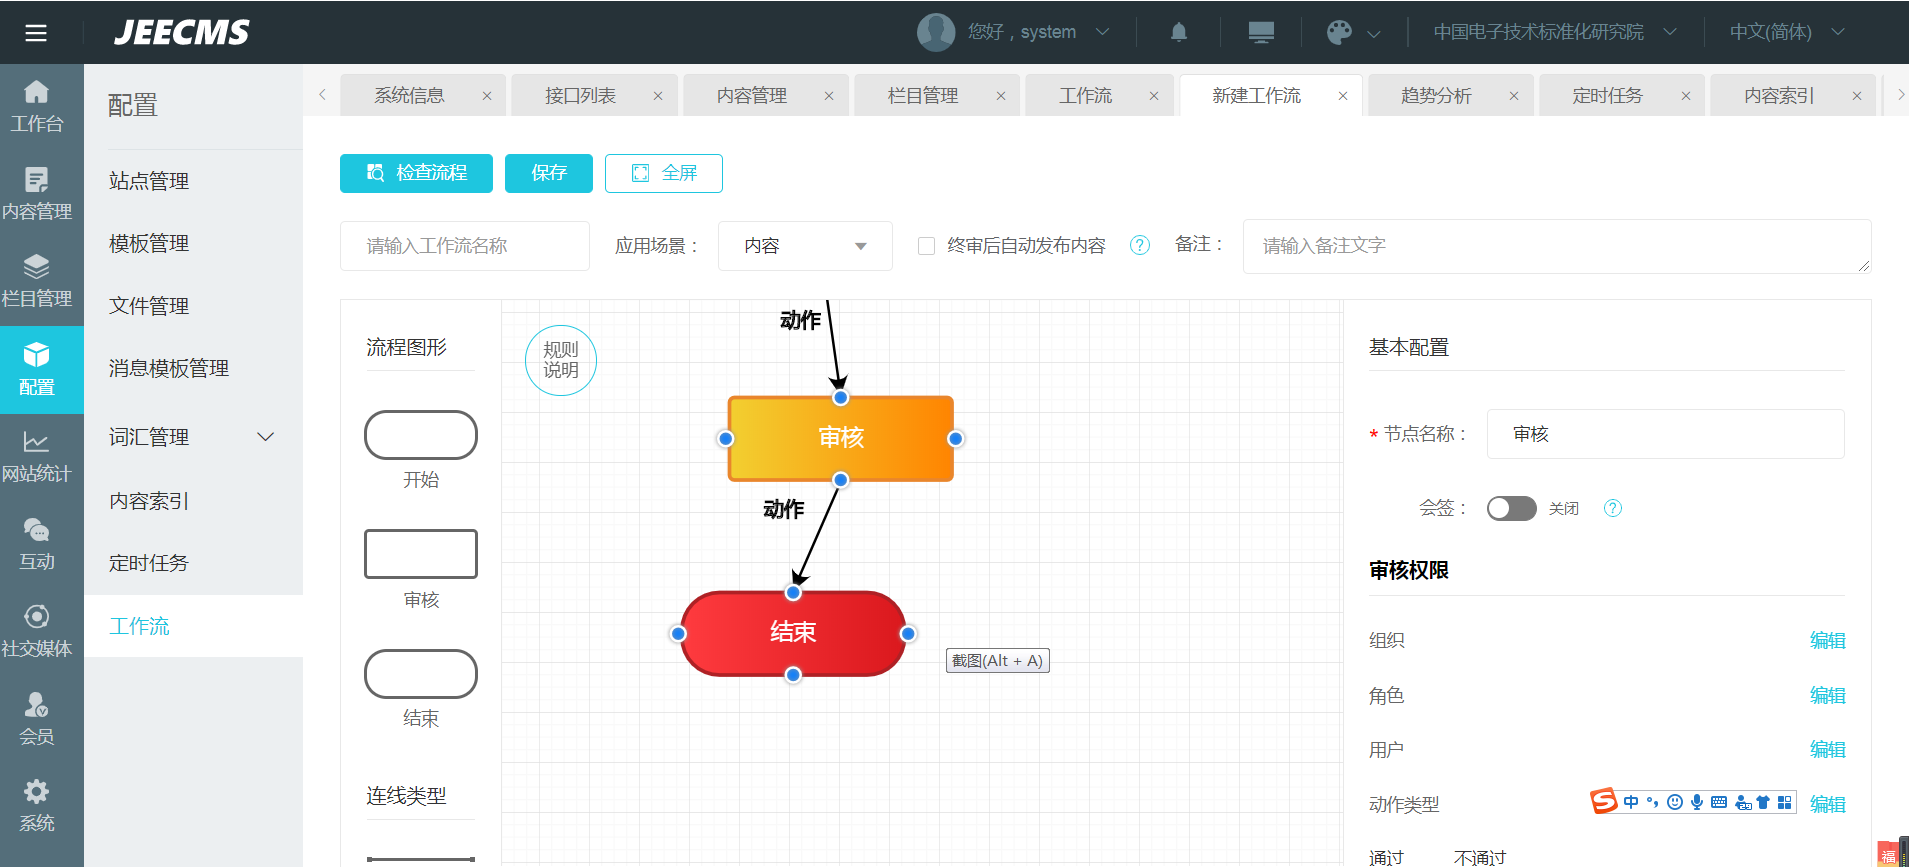Click 编辑 link for 组织
The image size is (1909, 867).
[x=1827, y=640]
